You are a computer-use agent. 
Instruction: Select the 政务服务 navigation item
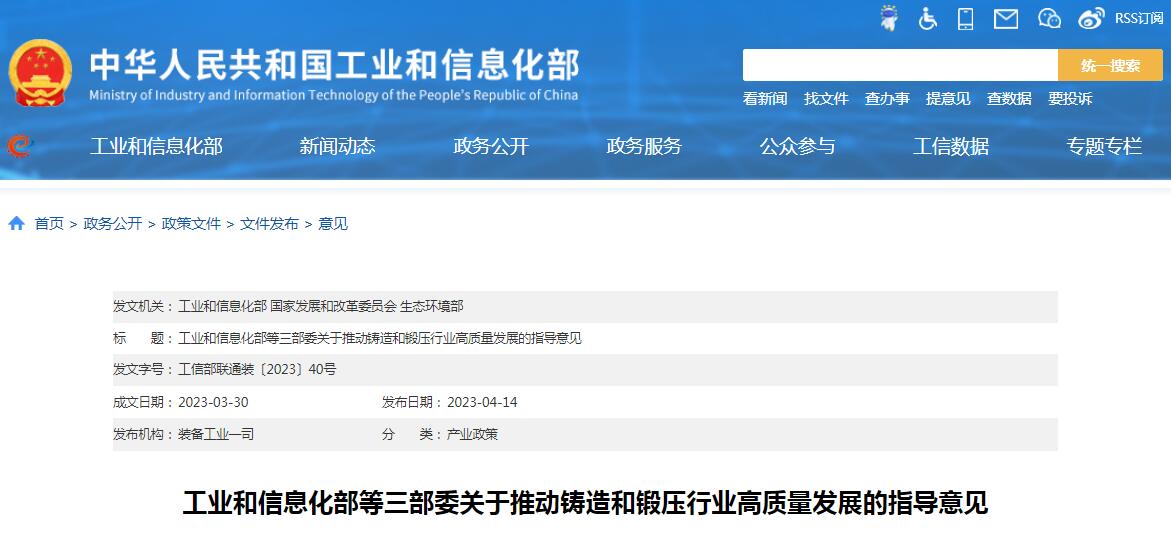click(644, 146)
